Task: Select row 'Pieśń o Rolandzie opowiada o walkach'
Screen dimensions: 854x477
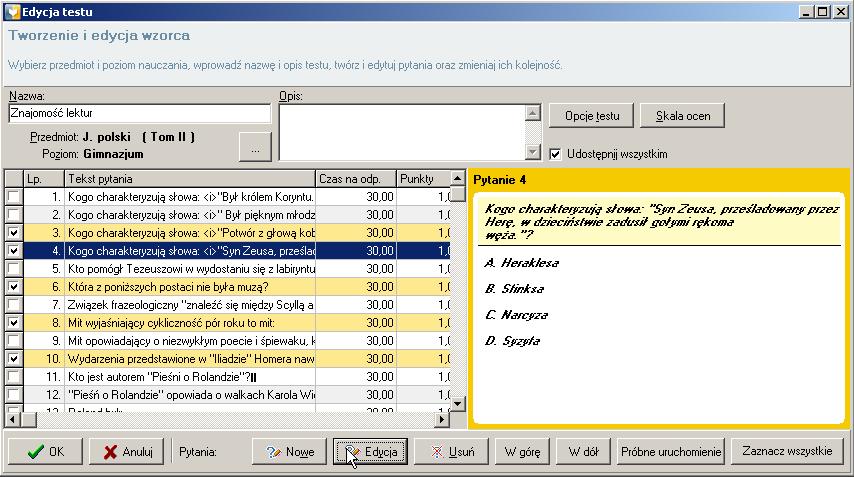Action: [x=228, y=394]
